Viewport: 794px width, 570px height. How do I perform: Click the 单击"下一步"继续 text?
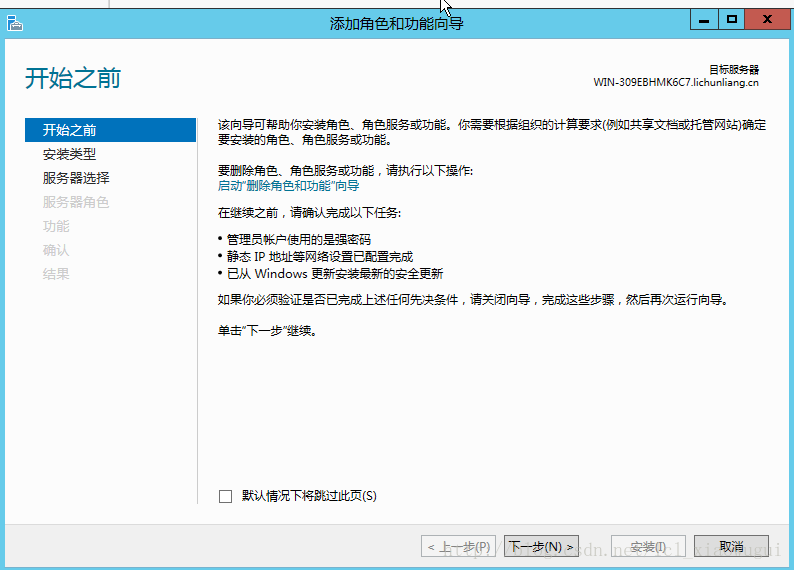pyautogui.click(x=267, y=331)
